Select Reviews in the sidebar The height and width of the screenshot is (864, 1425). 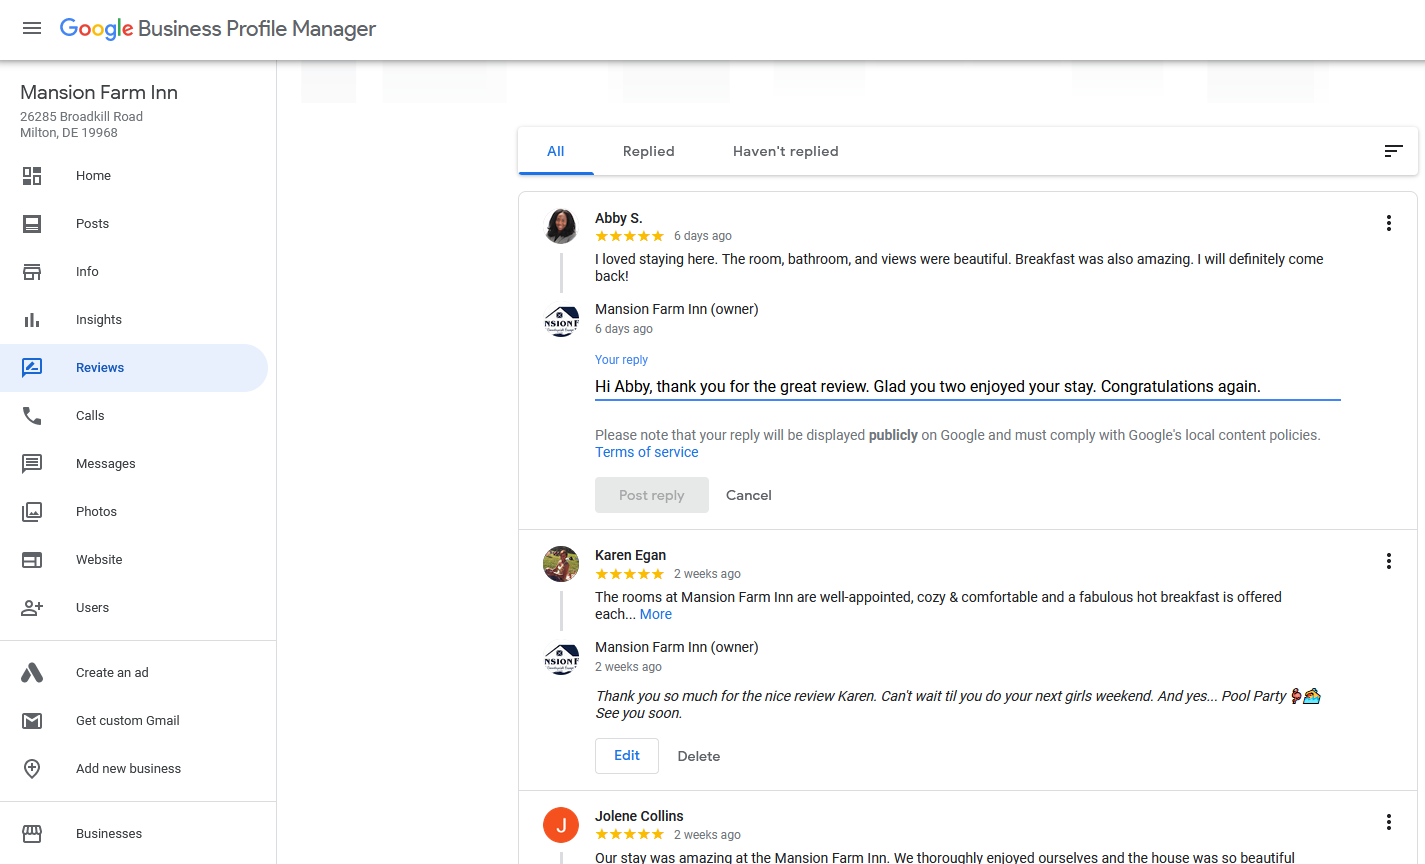point(134,368)
